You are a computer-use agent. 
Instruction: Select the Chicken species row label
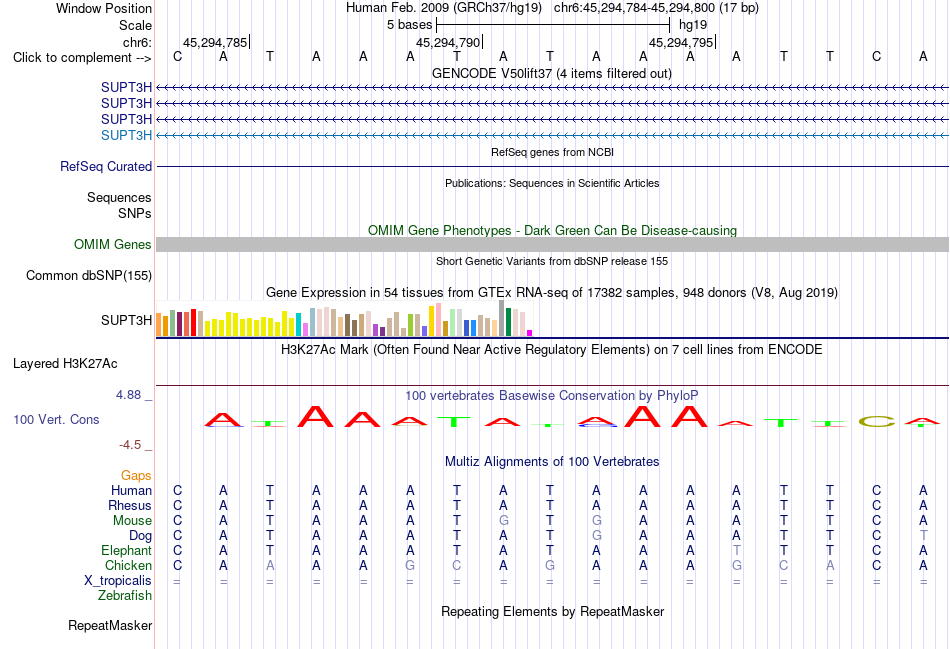[x=128, y=565]
